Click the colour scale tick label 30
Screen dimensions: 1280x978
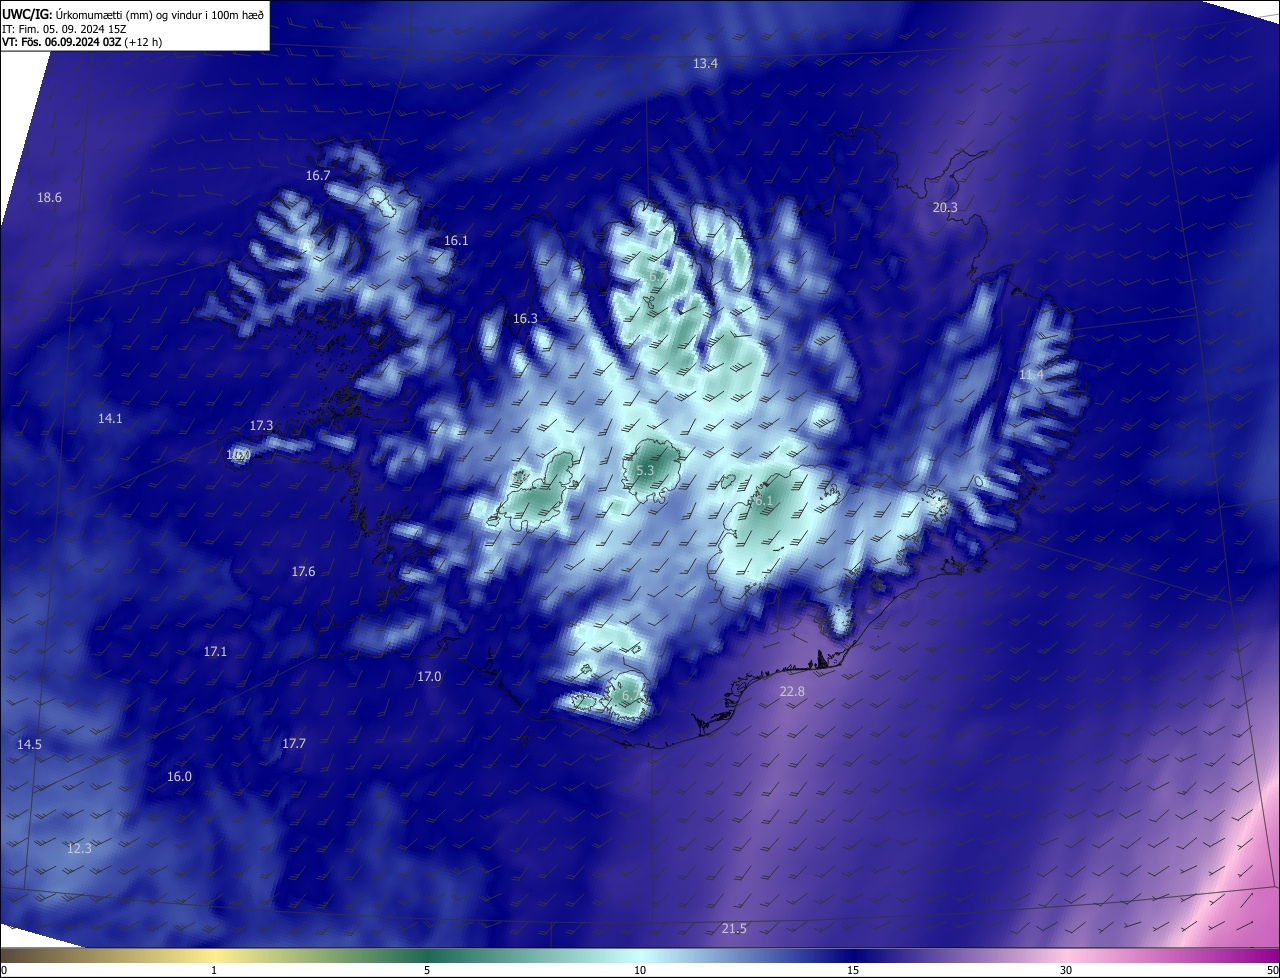[x=1066, y=970]
